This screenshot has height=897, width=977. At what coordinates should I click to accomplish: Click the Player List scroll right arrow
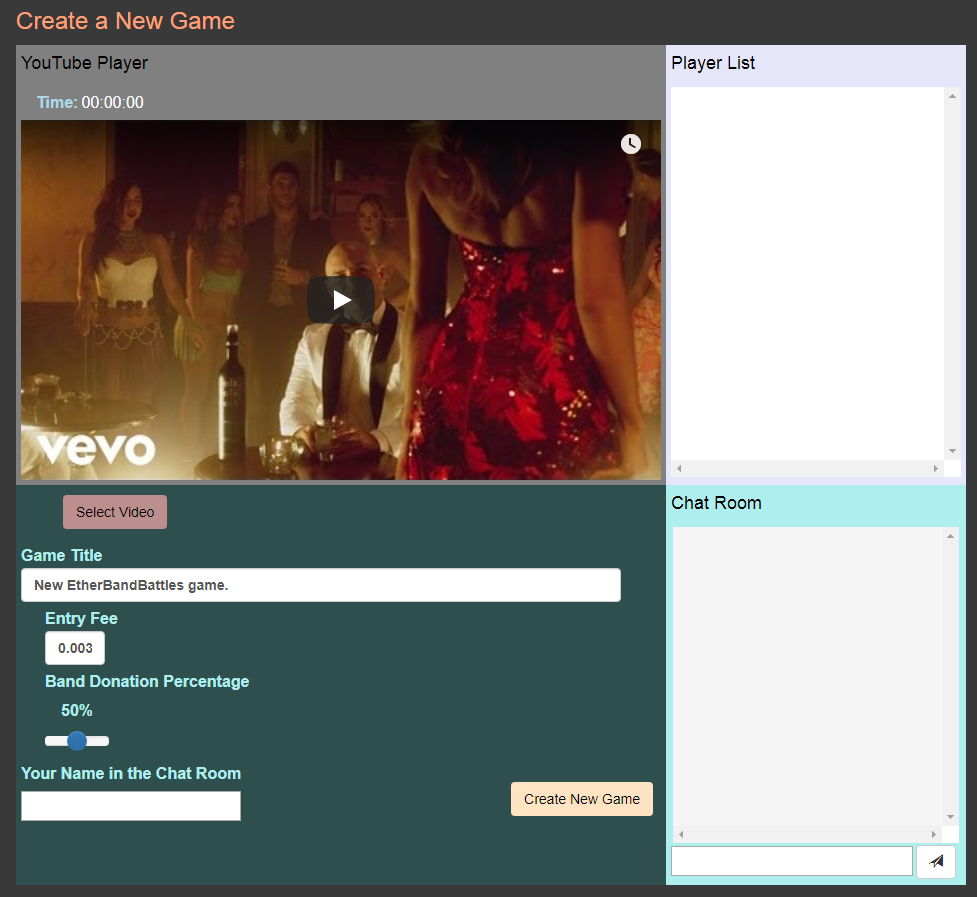tap(935, 468)
